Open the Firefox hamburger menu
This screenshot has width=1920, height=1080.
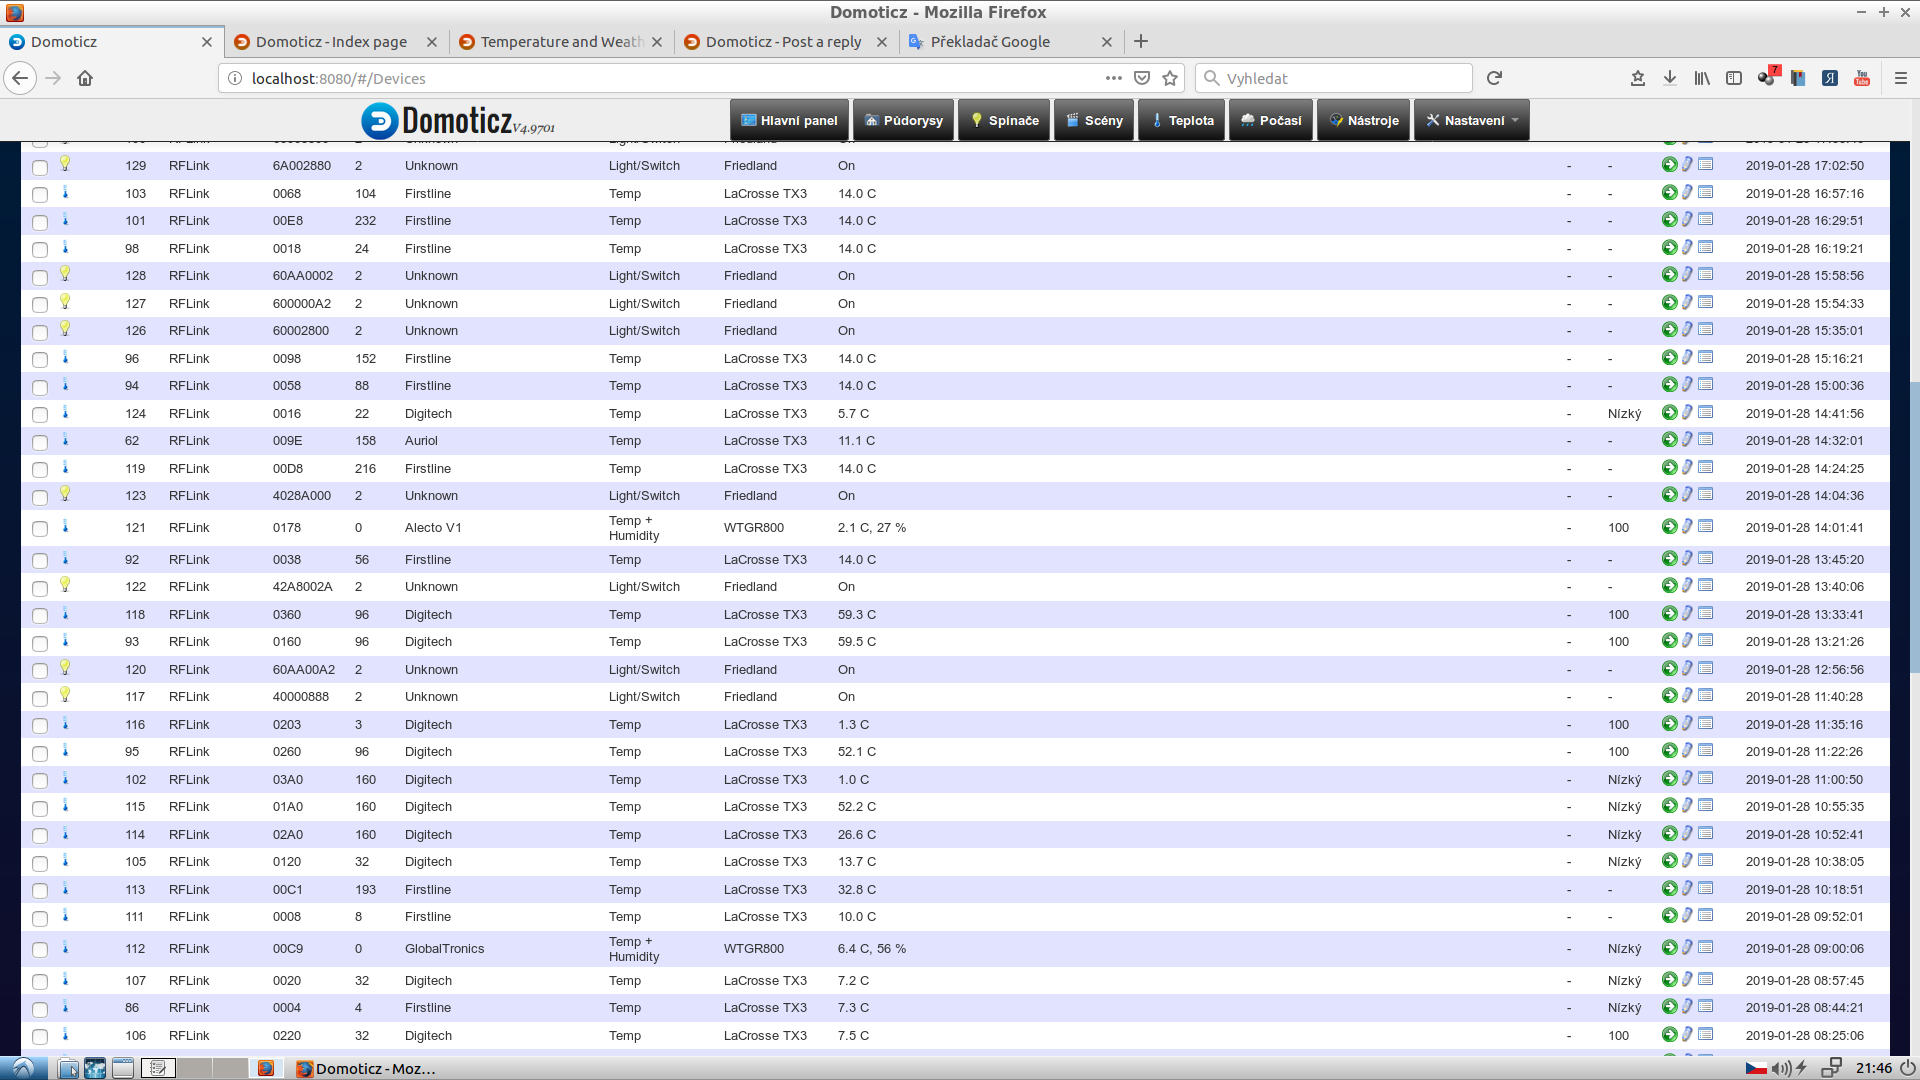(x=1901, y=78)
